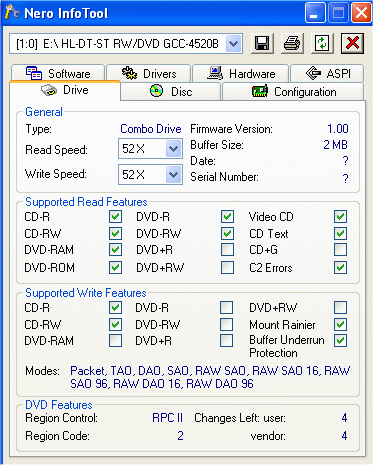Toggle DVD-RAM checkbox in Read Features
Screen dimensions: 373x465
point(115,249)
